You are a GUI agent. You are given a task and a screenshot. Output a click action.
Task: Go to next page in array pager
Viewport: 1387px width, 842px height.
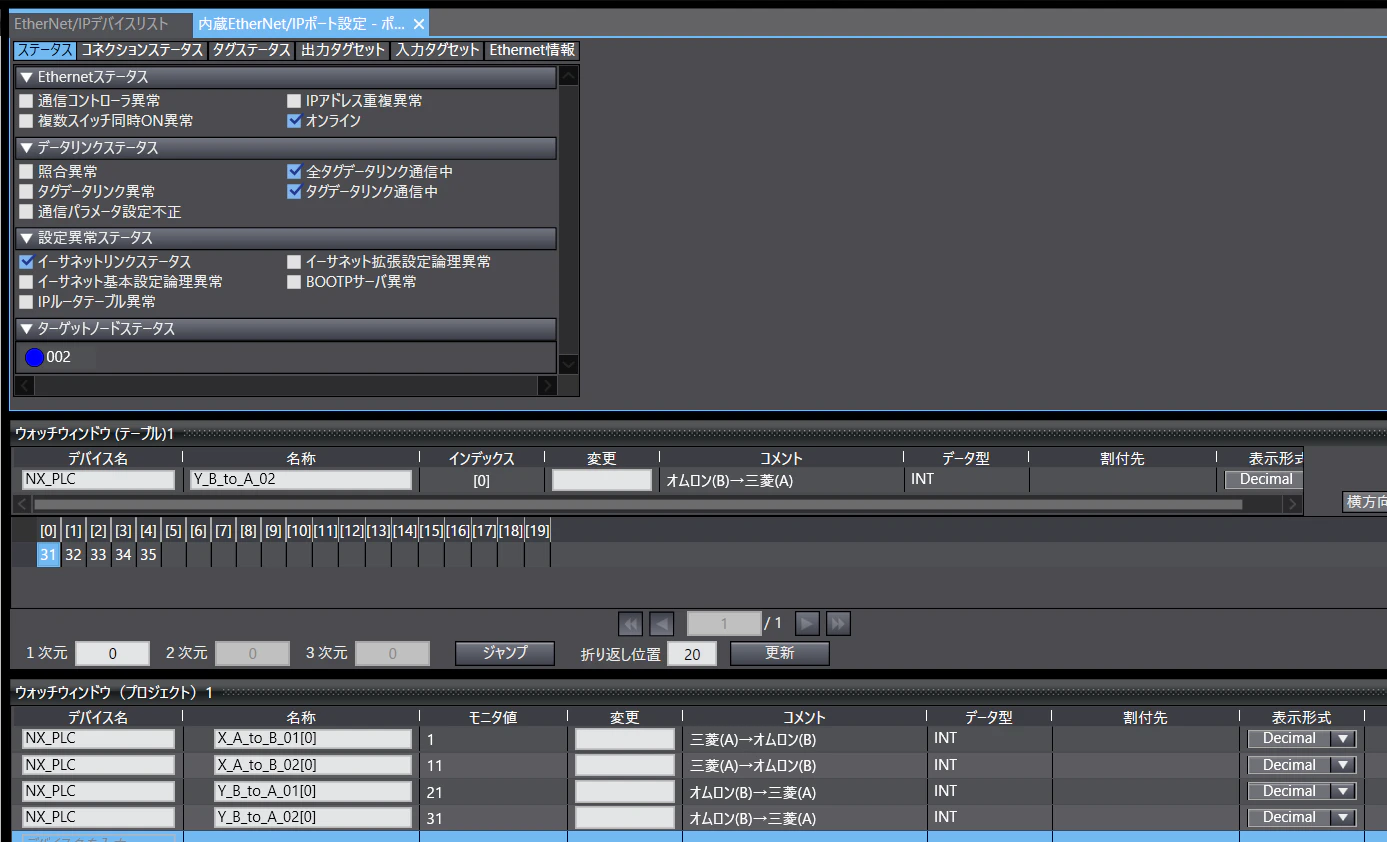tap(808, 624)
